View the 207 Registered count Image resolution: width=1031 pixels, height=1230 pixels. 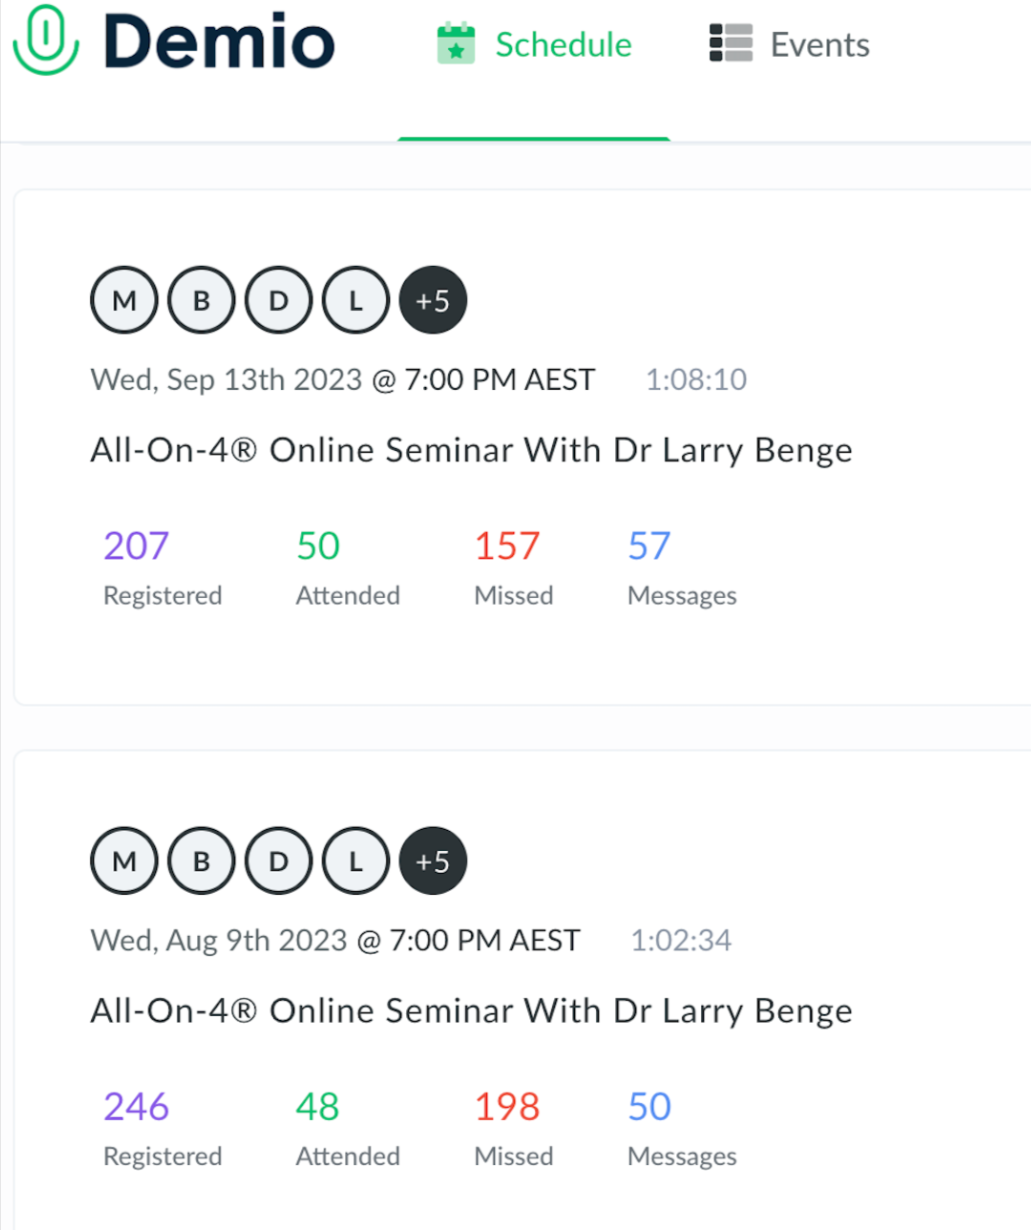tap(137, 546)
